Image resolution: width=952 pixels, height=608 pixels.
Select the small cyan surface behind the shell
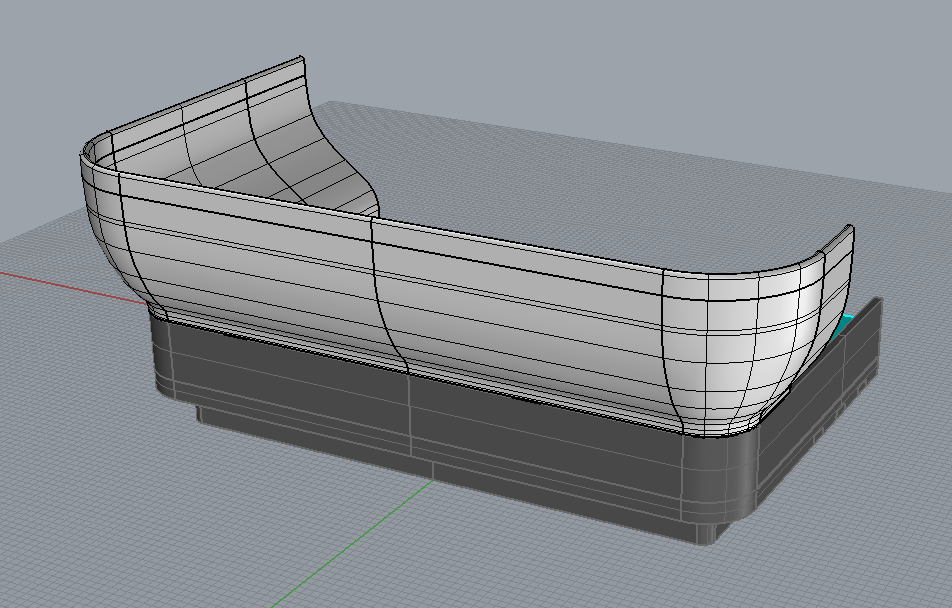(x=846, y=323)
